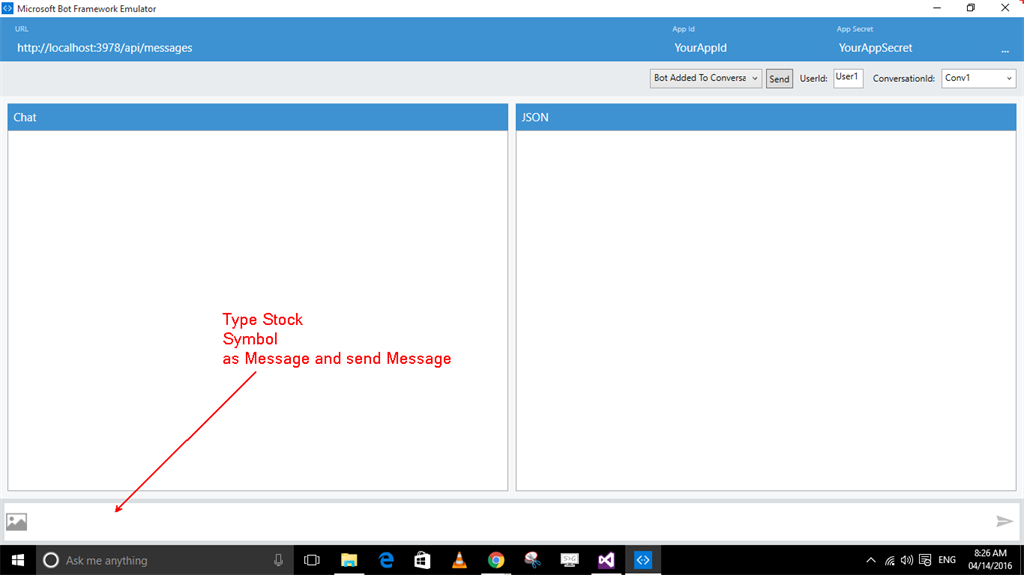Open the Windows Store taskbar icon
This screenshot has height=575, width=1024.
pos(423,560)
